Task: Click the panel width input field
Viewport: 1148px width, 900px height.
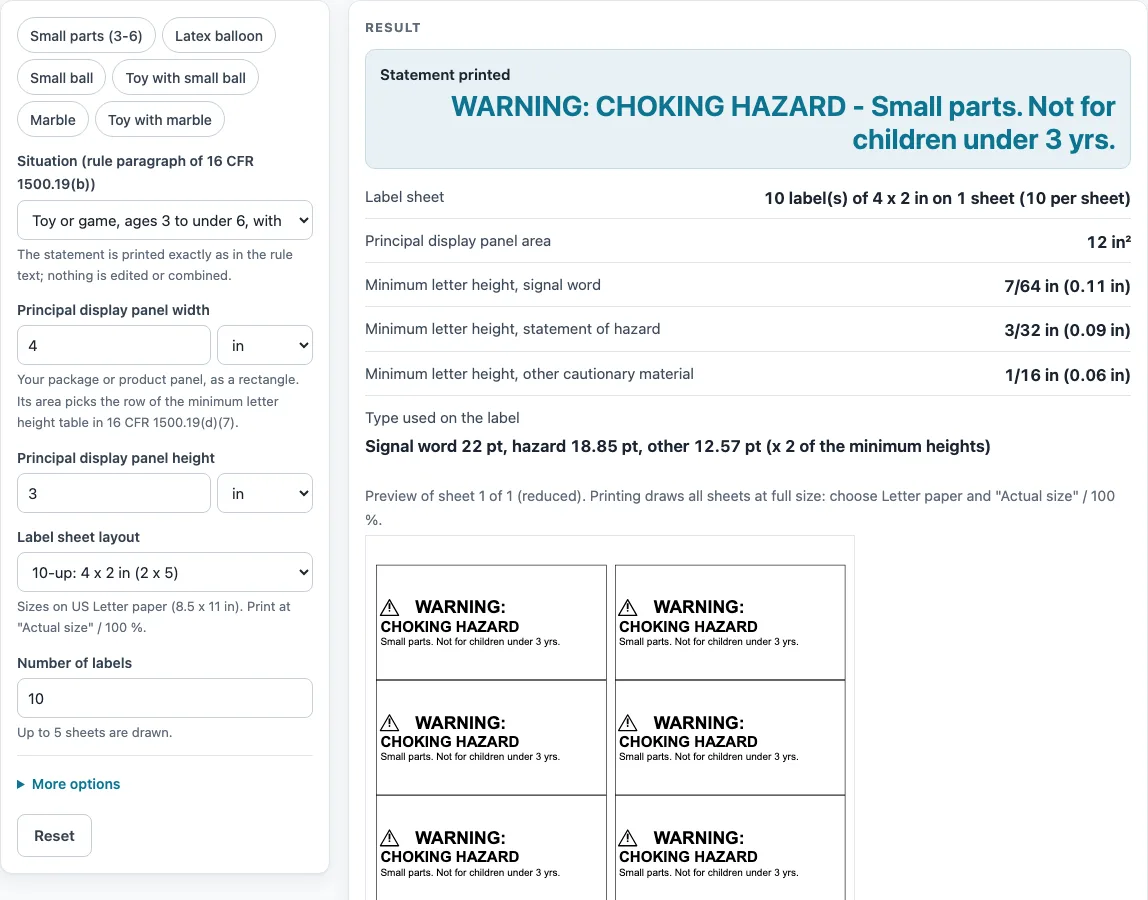Action: [x=114, y=345]
